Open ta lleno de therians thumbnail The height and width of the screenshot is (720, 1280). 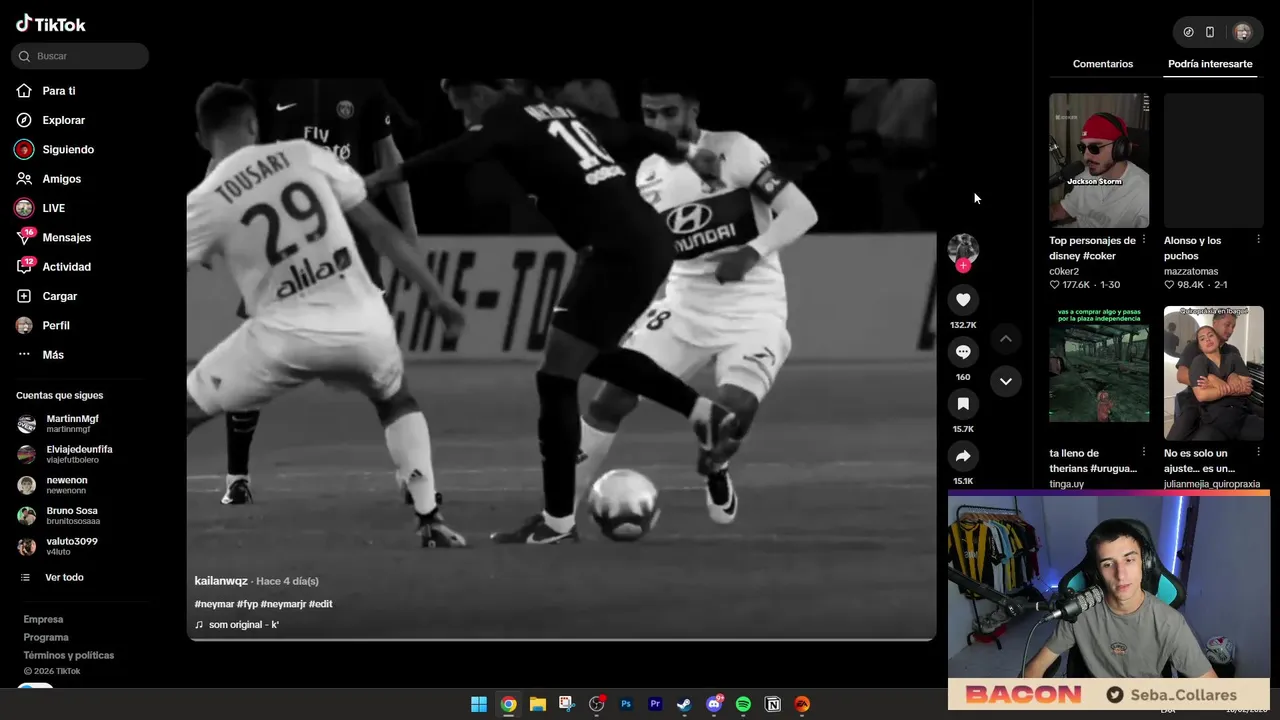tap(1099, 373)
